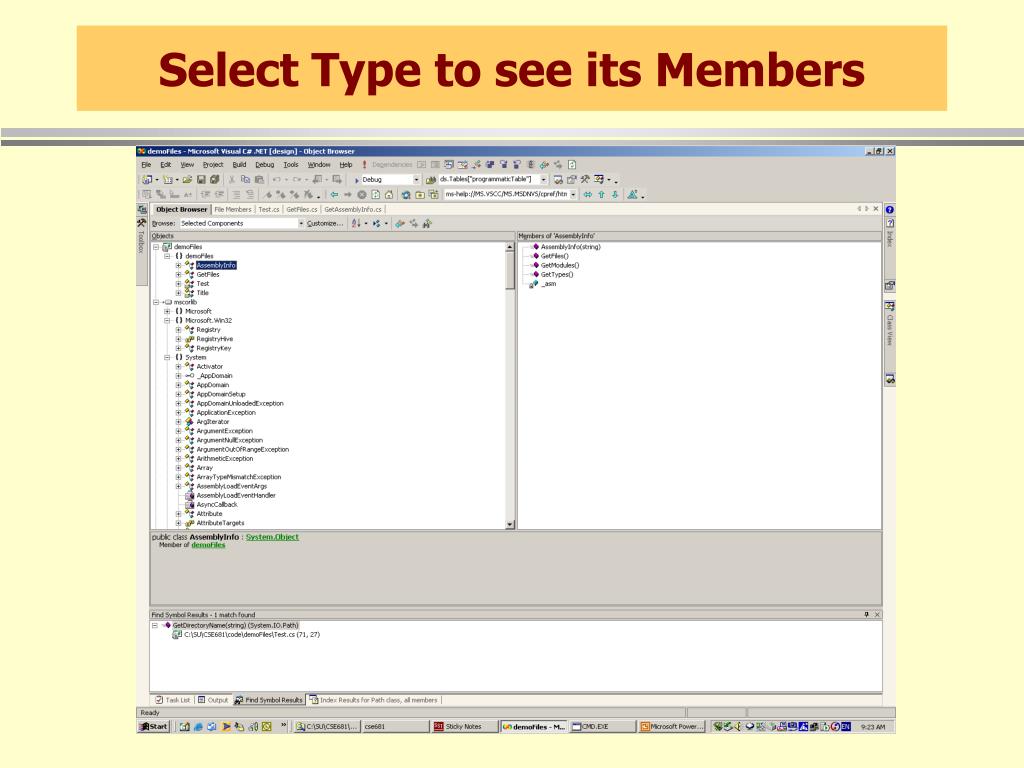
Task: Click the Paste toolbar icon
Action: (x=259, y=180)
